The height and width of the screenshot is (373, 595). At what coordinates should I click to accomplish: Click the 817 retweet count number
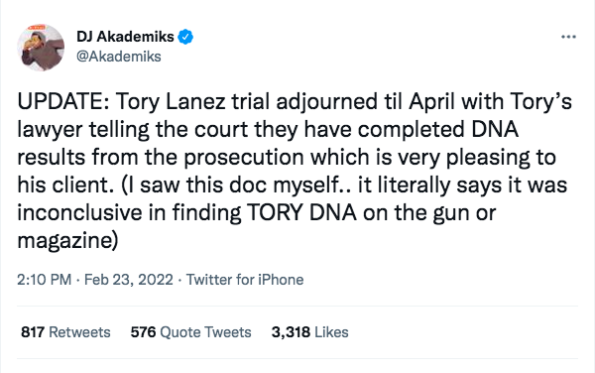33,332
